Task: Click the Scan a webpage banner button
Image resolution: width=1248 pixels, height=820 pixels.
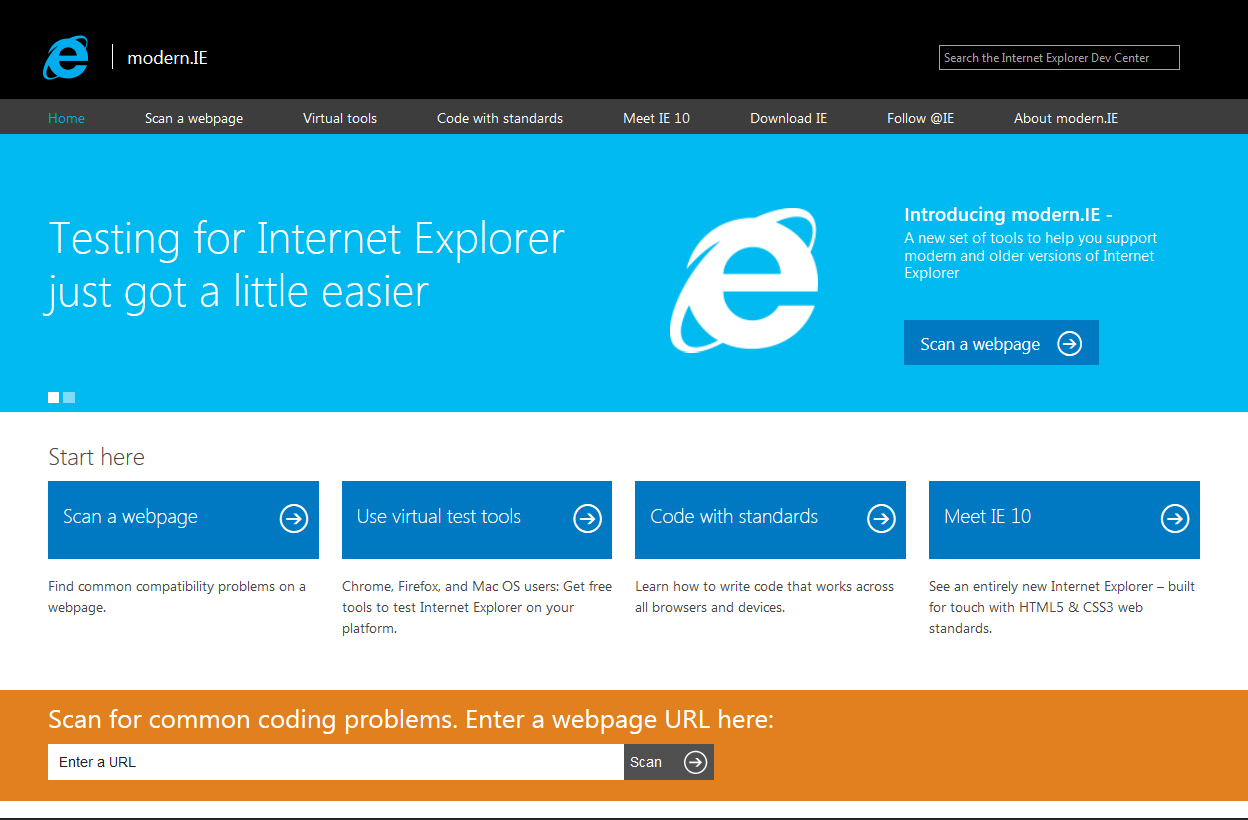Action: pos(1000,342)
